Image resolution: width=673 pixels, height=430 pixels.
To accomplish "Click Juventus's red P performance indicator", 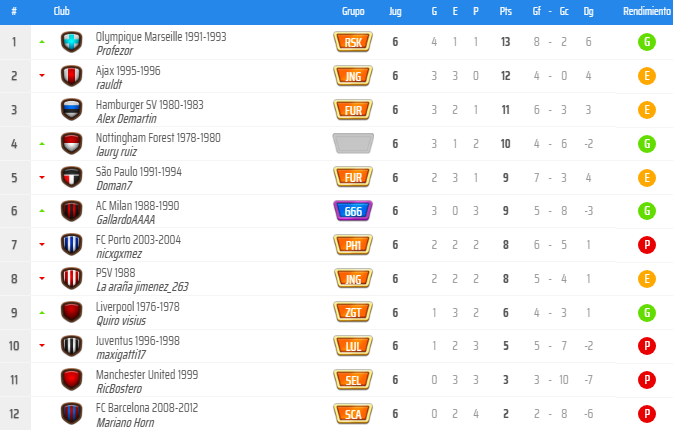I will point(647,346).
